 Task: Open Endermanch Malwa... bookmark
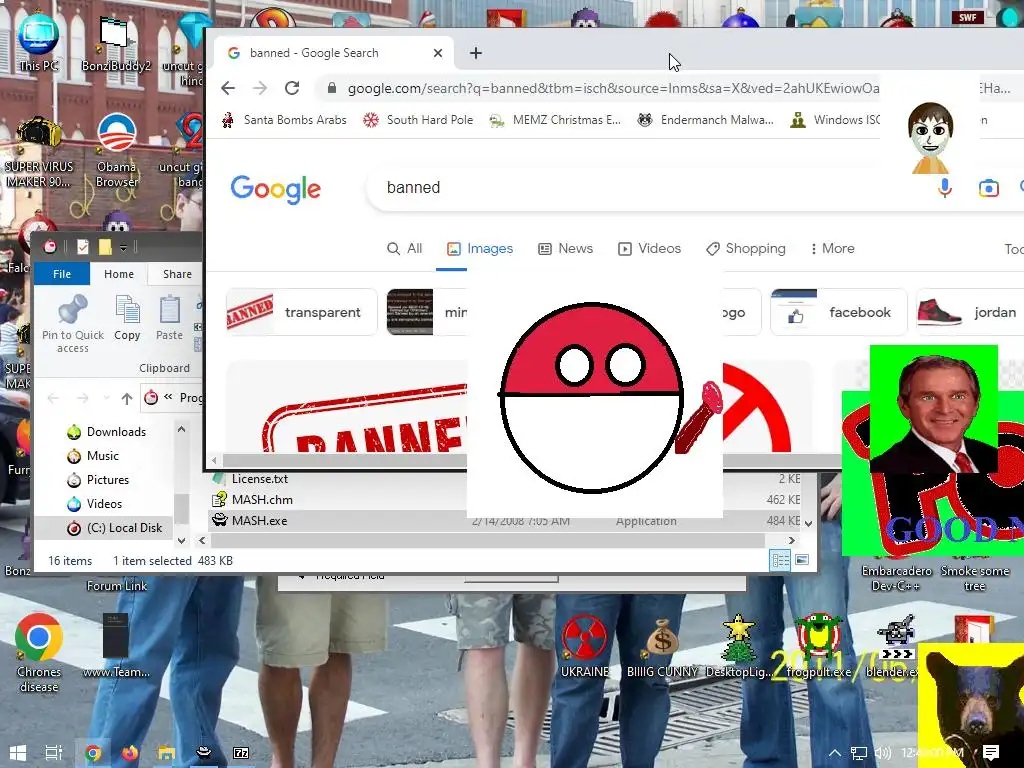pos(706,120)
